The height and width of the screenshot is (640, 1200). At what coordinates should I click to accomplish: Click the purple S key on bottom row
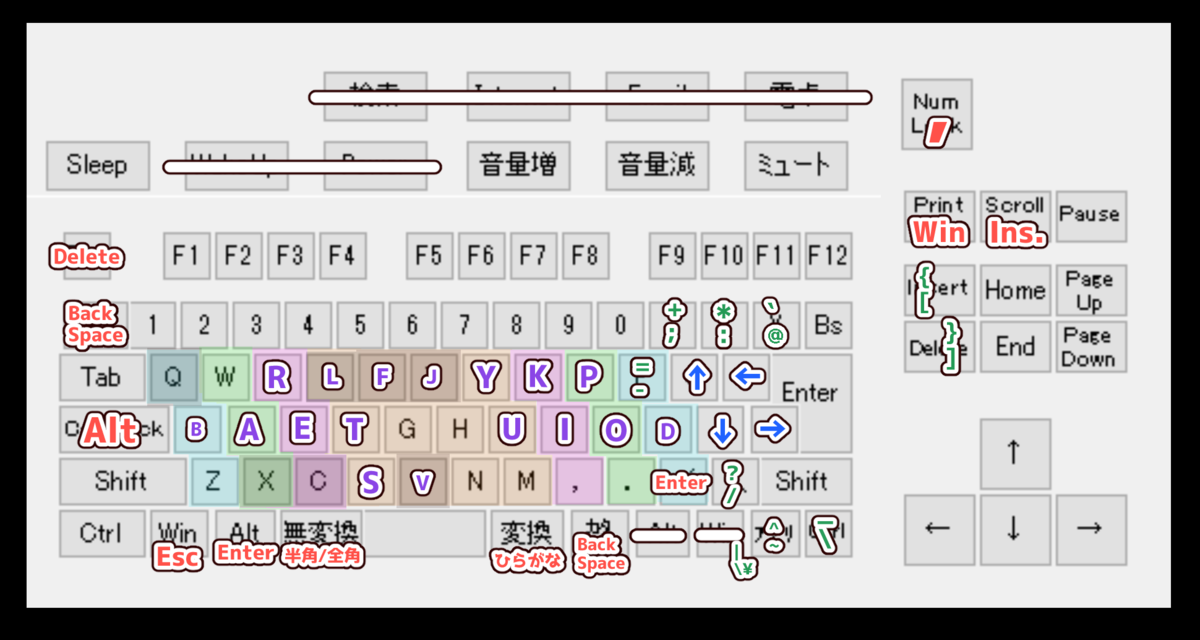370,481
